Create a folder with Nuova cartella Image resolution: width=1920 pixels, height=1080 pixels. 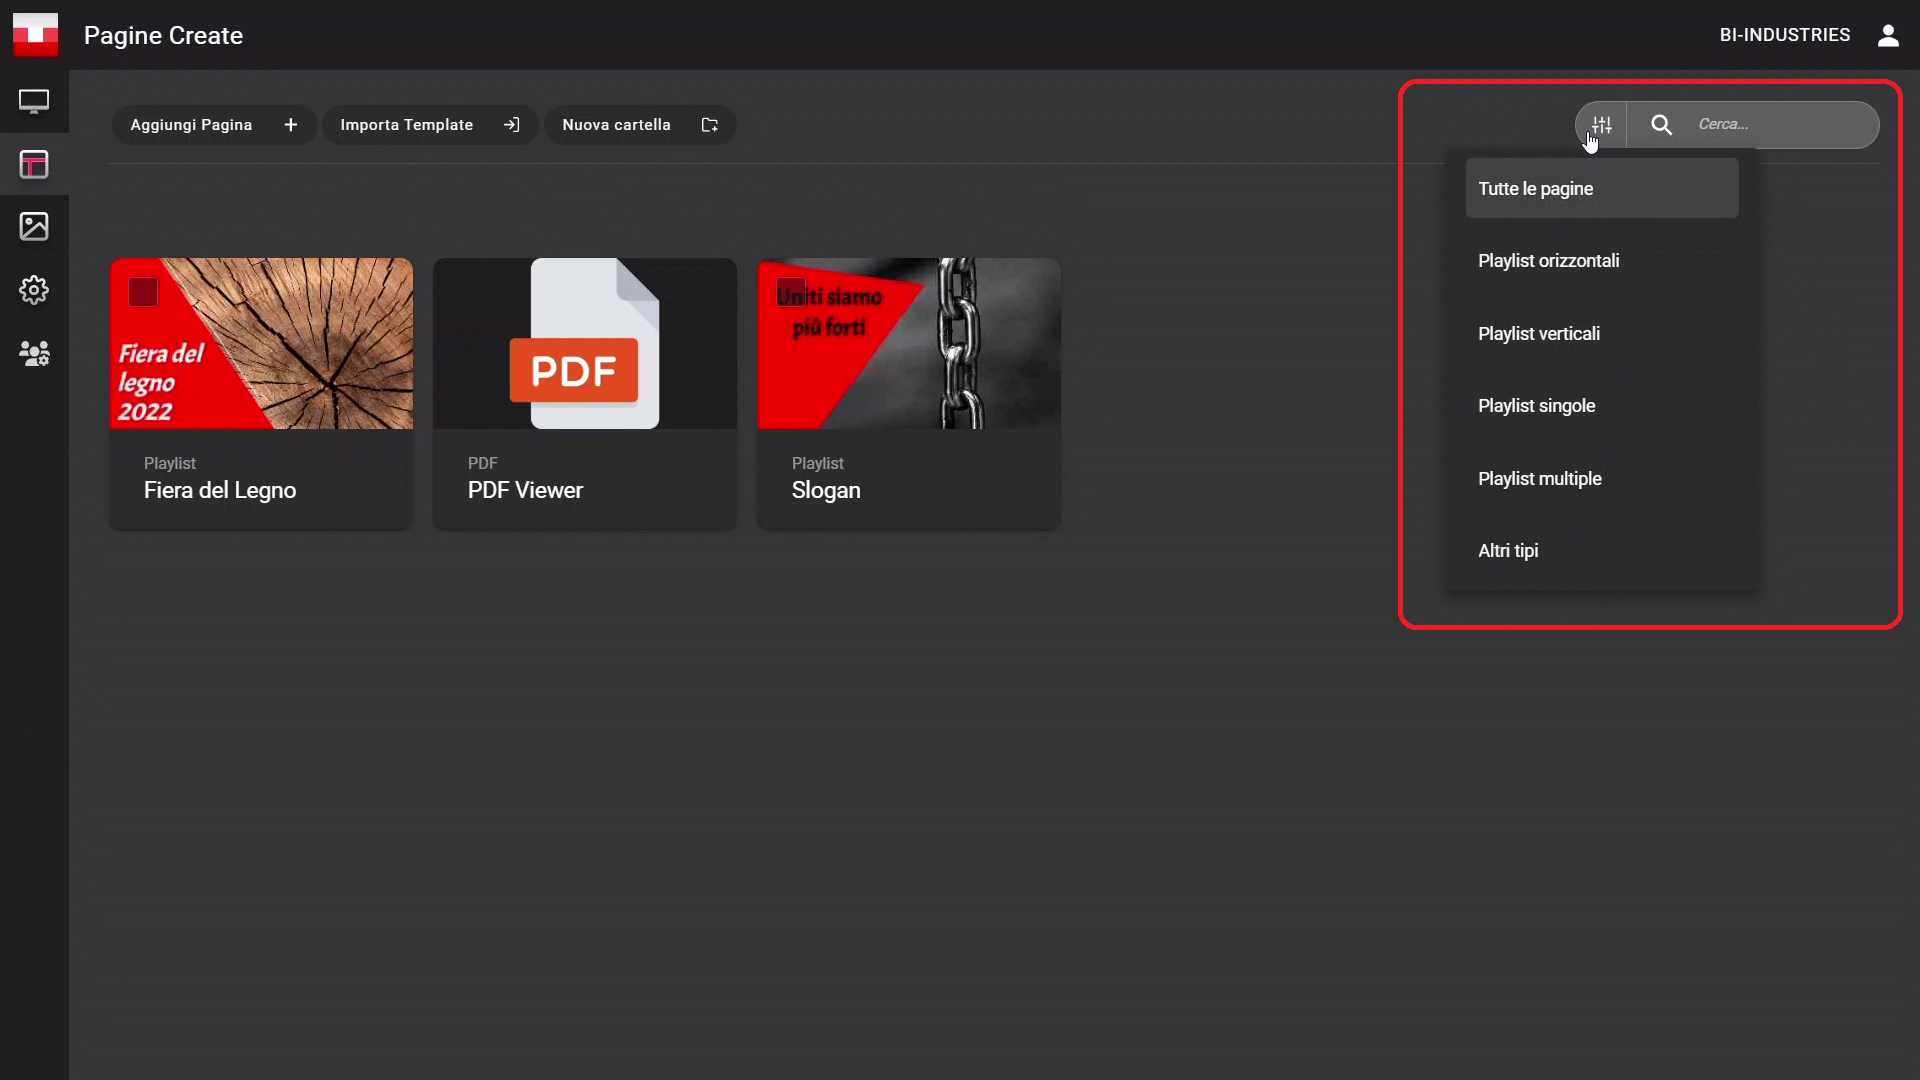click(639, 125)
